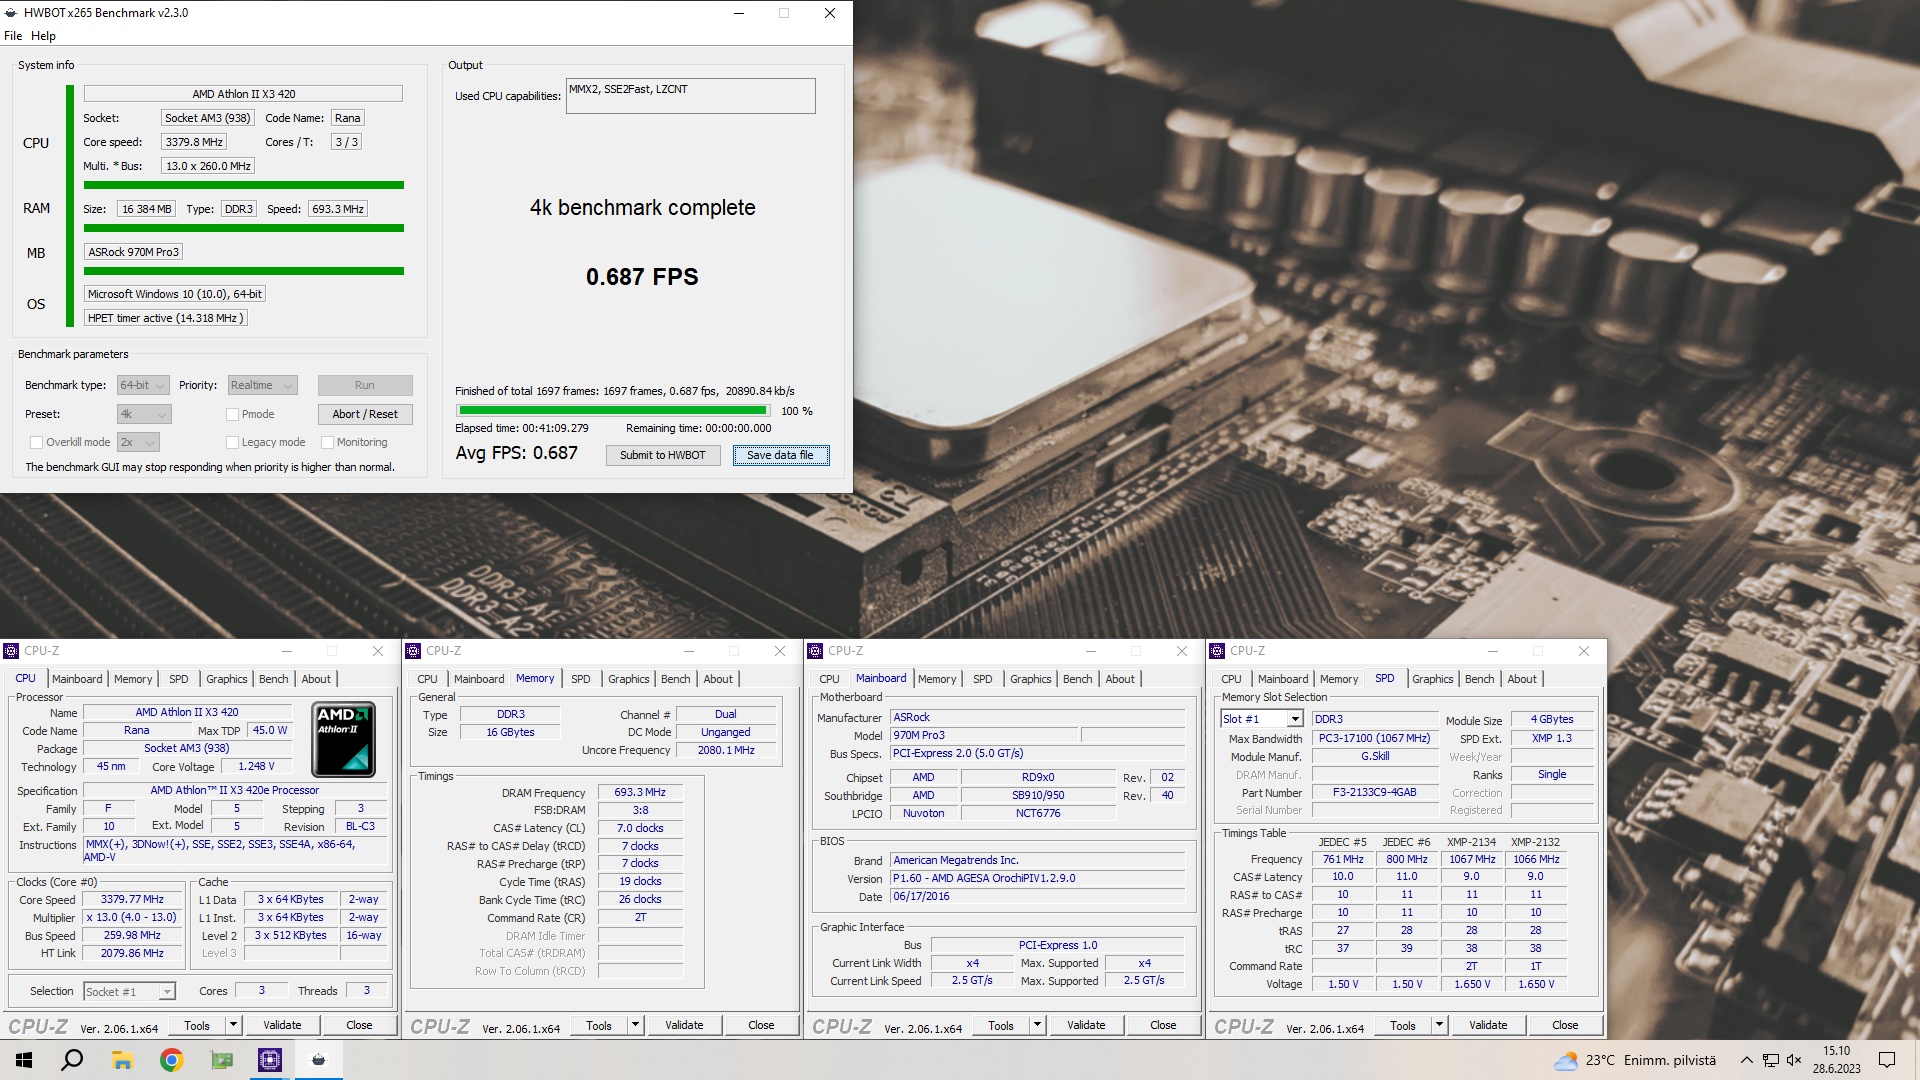Viewport: 1920px width, 1080px height.
Task: Expand Tools arrow in CPU tab window
Action: (x=233, y=1025)
